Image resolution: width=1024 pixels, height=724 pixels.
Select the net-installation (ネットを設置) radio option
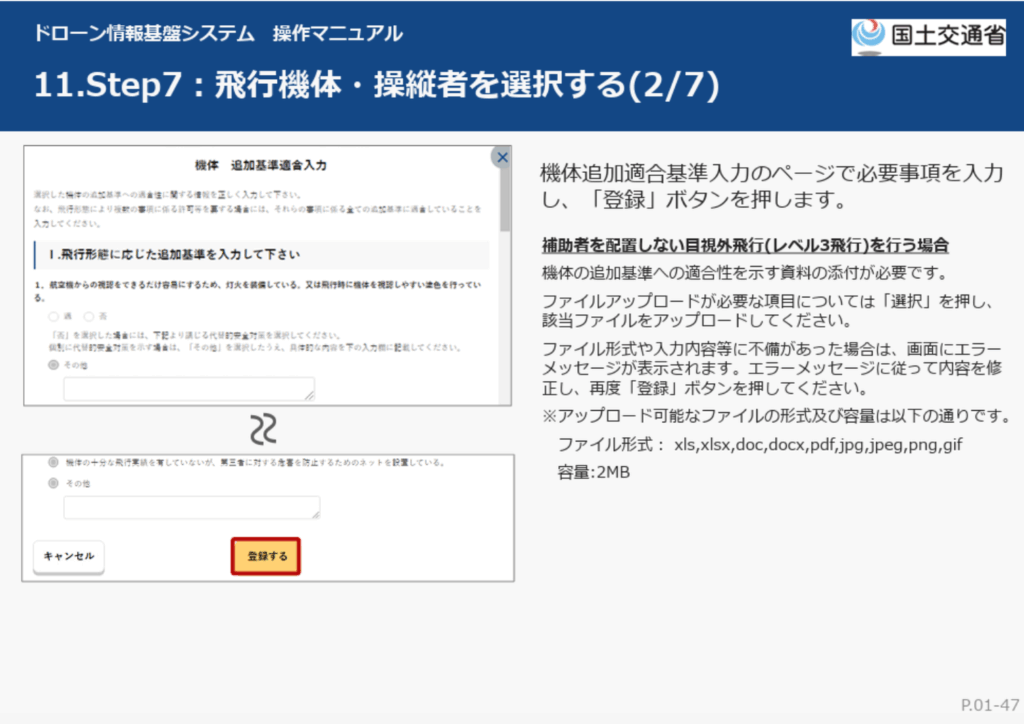tap(54, 463)
